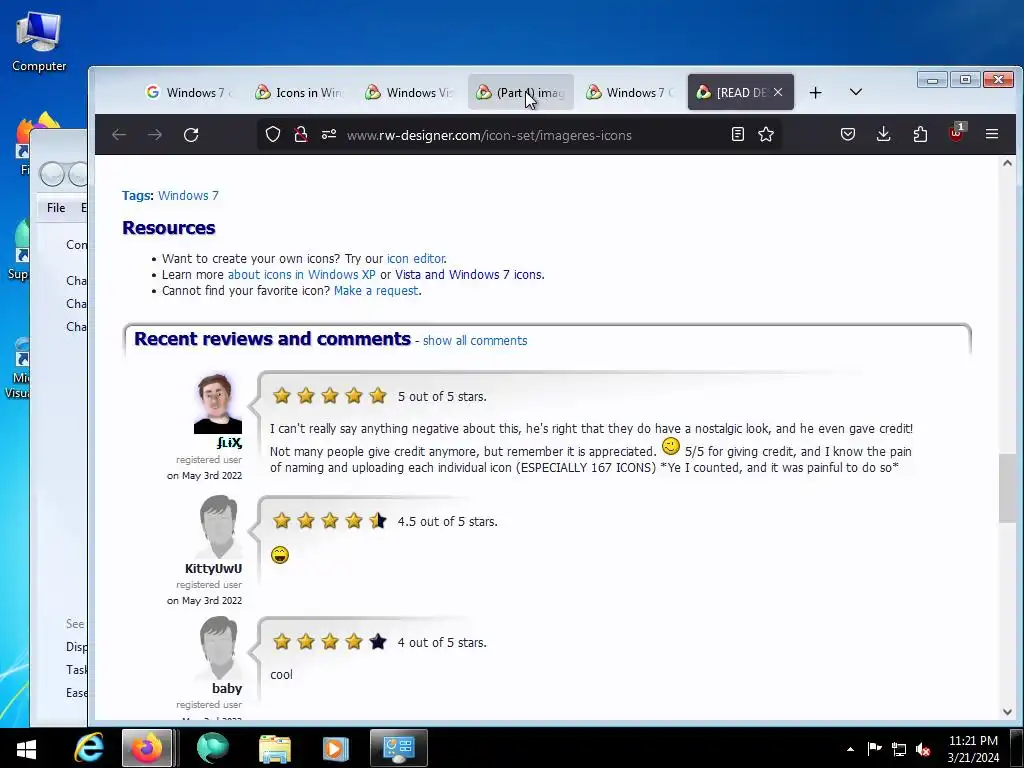Switch to the Windows Vis... tab
This screenshot has height=768, width=1024.
pyautogui.click(x=409, y=92)
